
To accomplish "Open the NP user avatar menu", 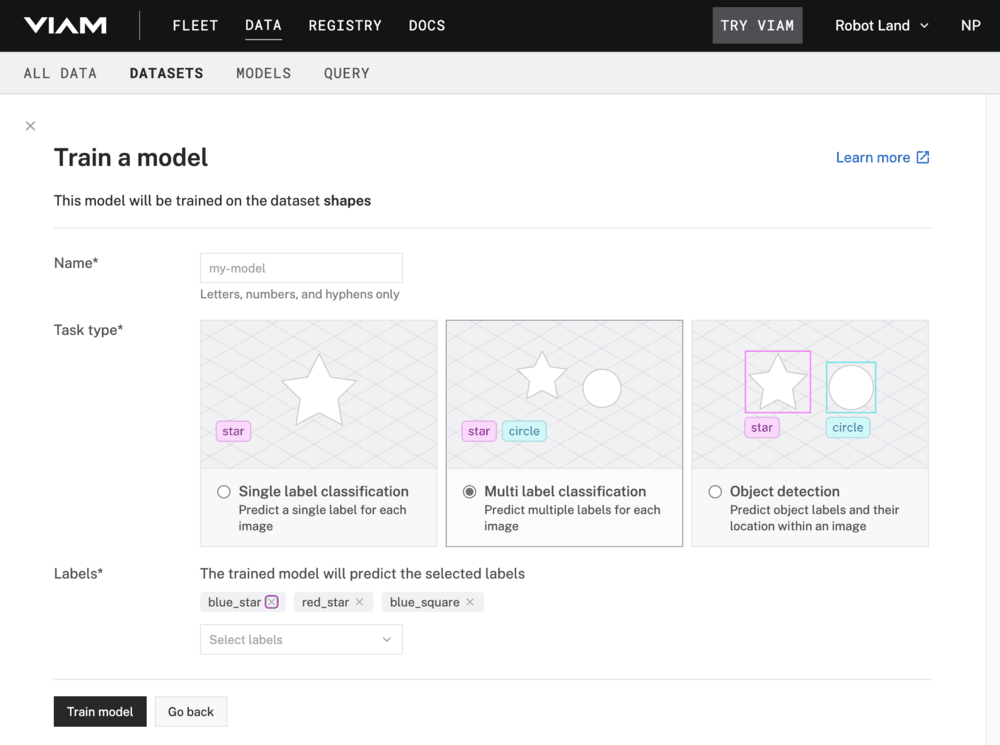I will tap(970, 25).
